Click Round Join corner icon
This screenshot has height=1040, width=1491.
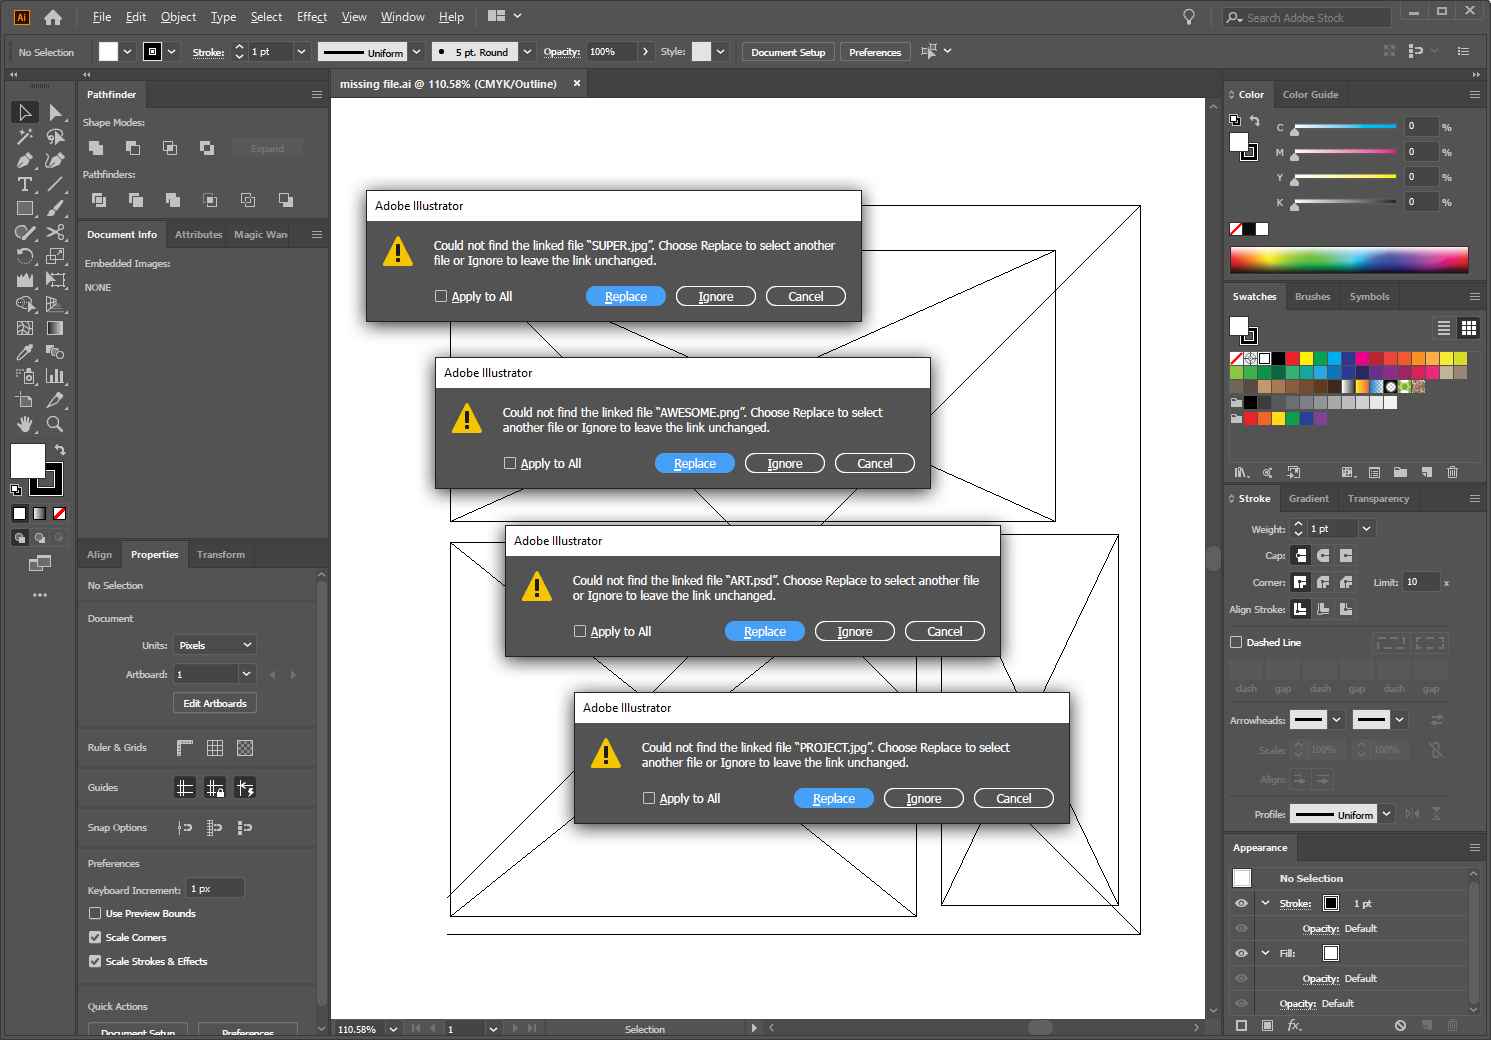coord(1323,582)
